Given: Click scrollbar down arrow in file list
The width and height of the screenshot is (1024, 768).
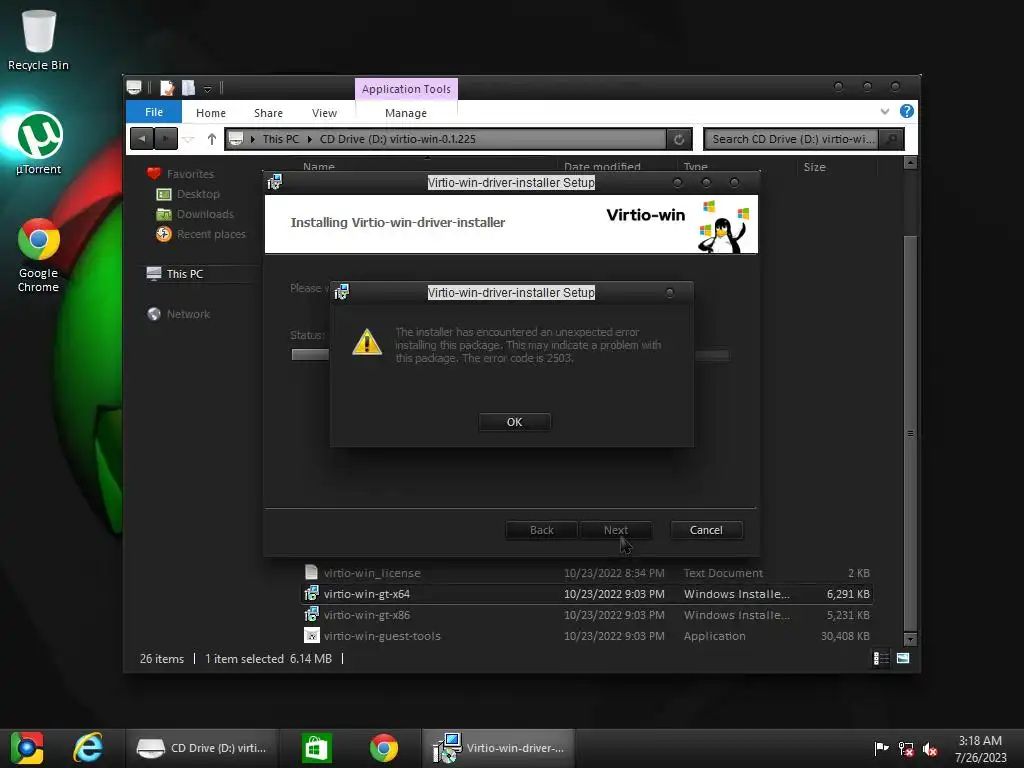Looking at the screenshot, I should click(910, 638).
